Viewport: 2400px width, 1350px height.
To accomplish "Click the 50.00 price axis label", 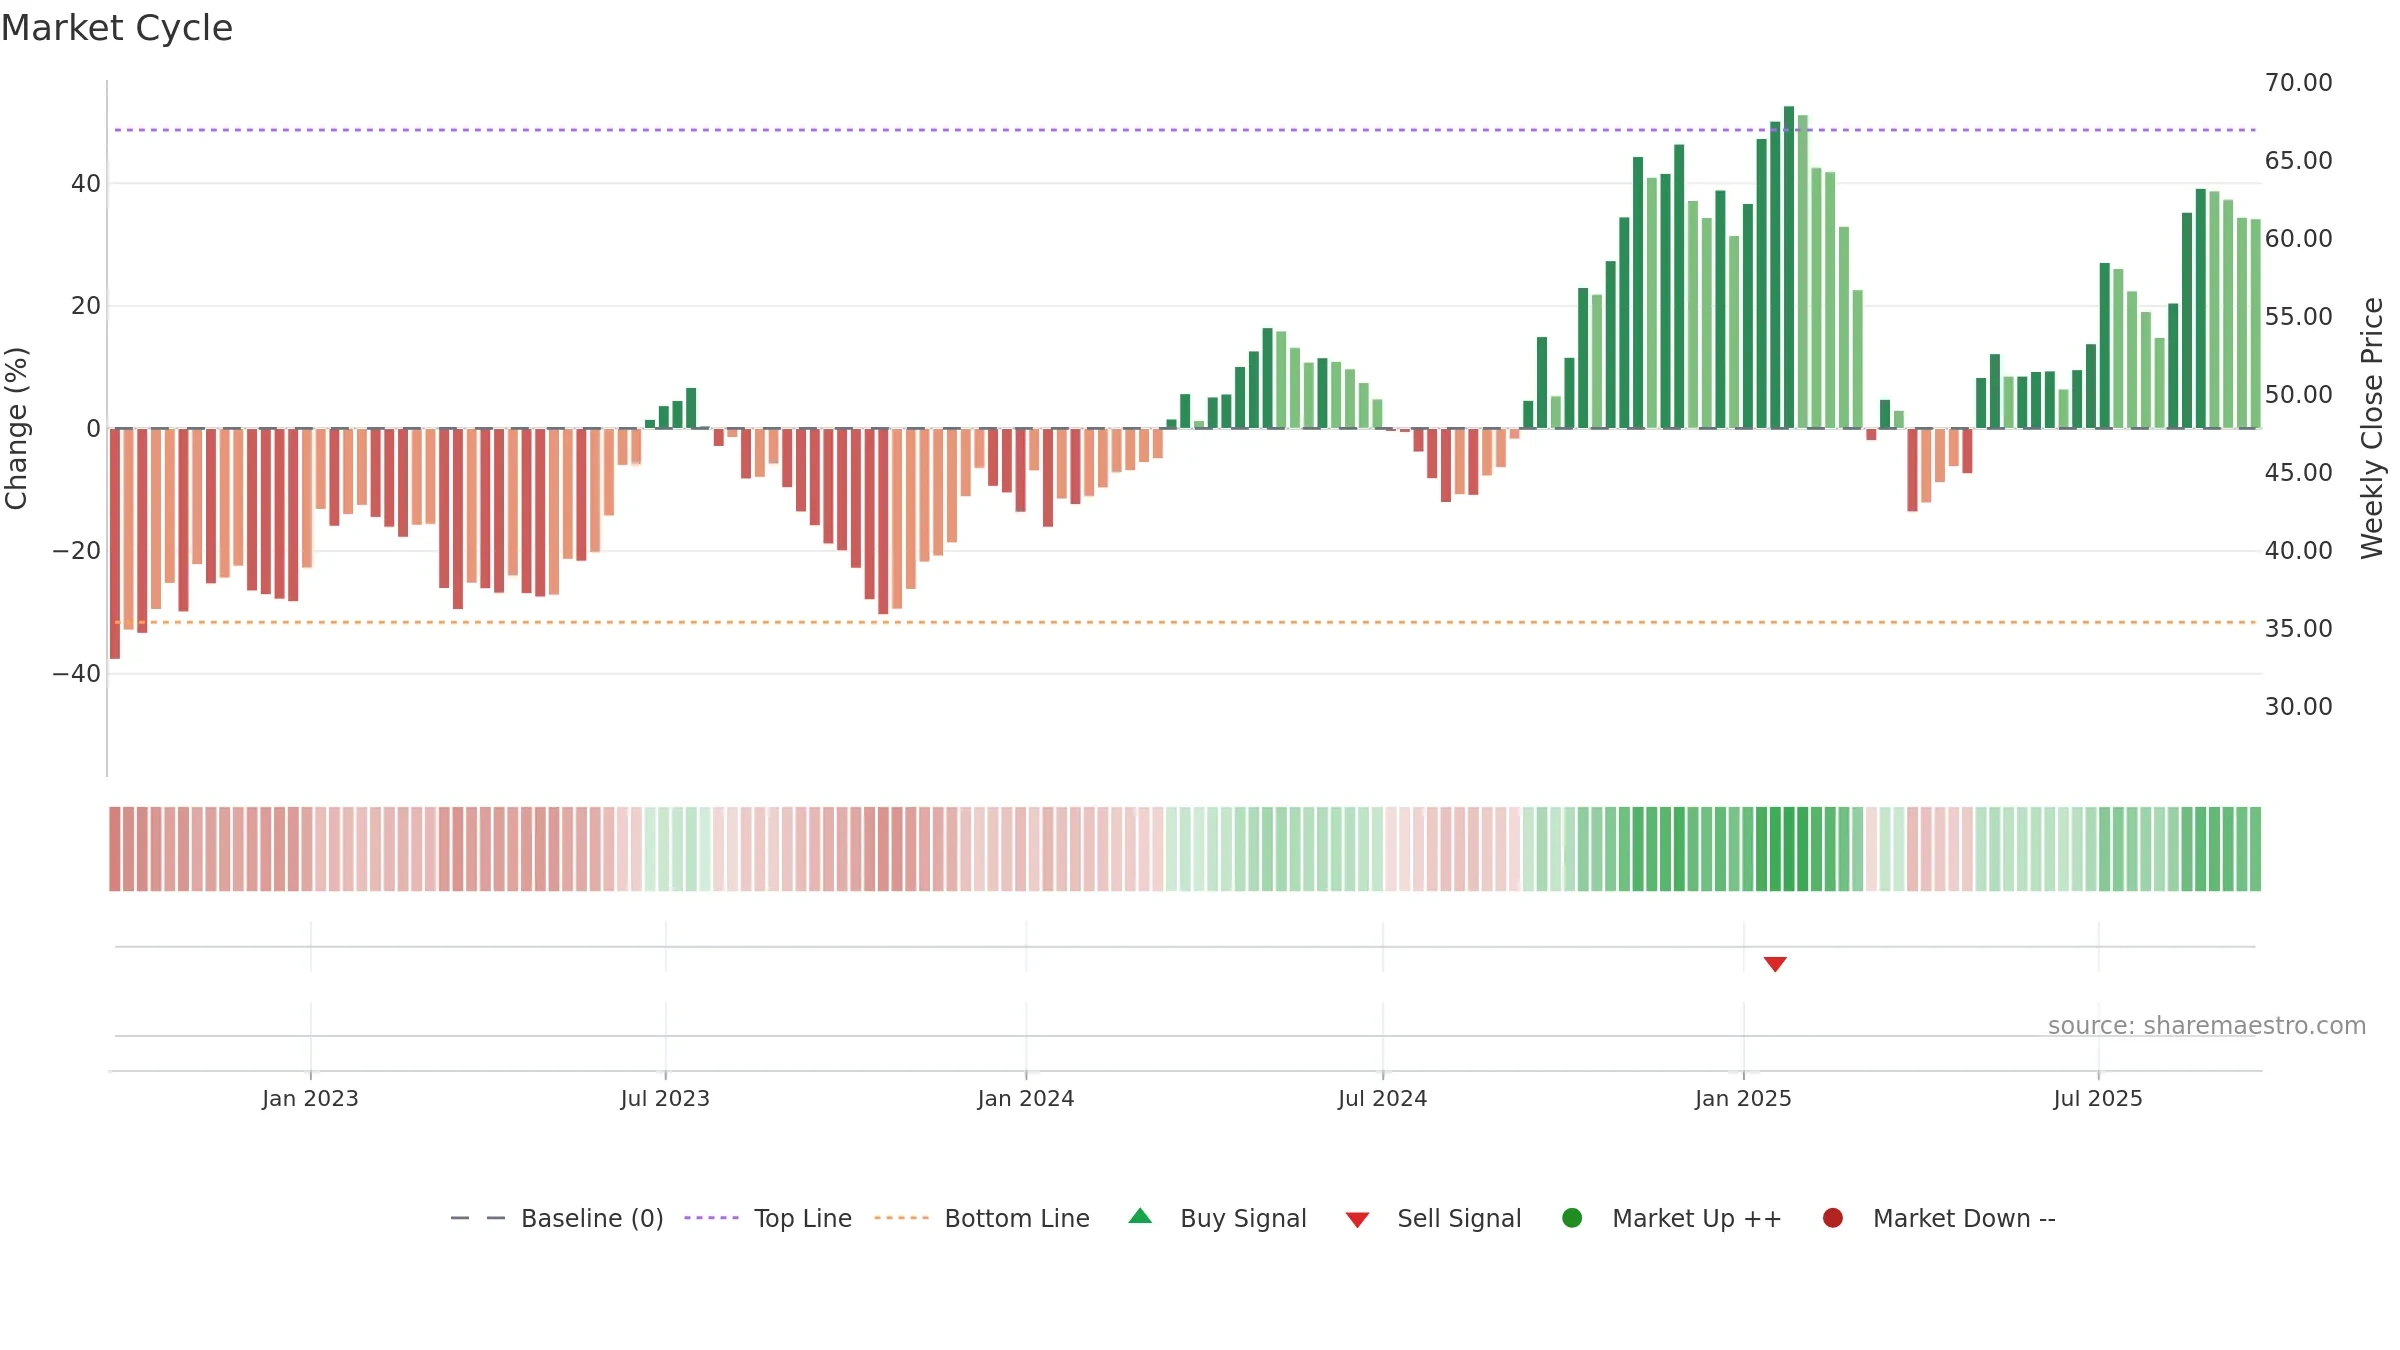I will (2298, 395).
